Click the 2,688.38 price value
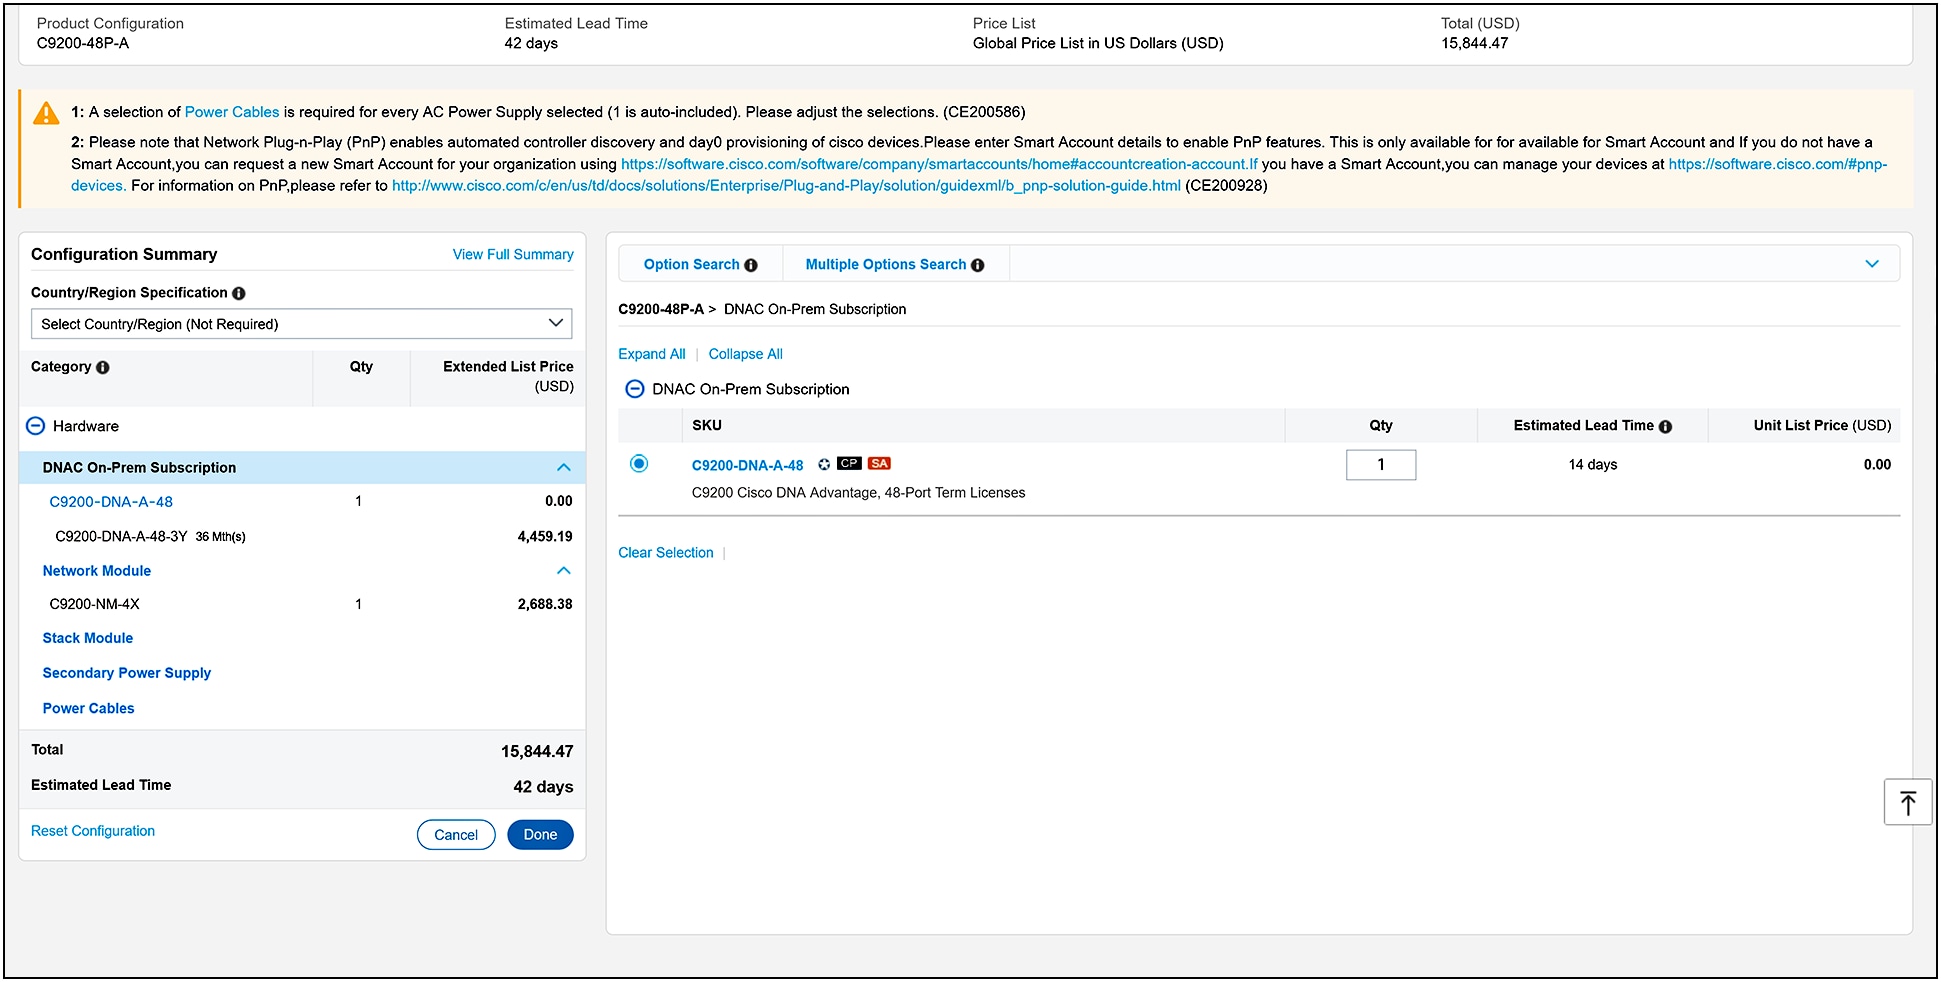The height and width of the screenshot is (982, 1941). pos(545,604)
